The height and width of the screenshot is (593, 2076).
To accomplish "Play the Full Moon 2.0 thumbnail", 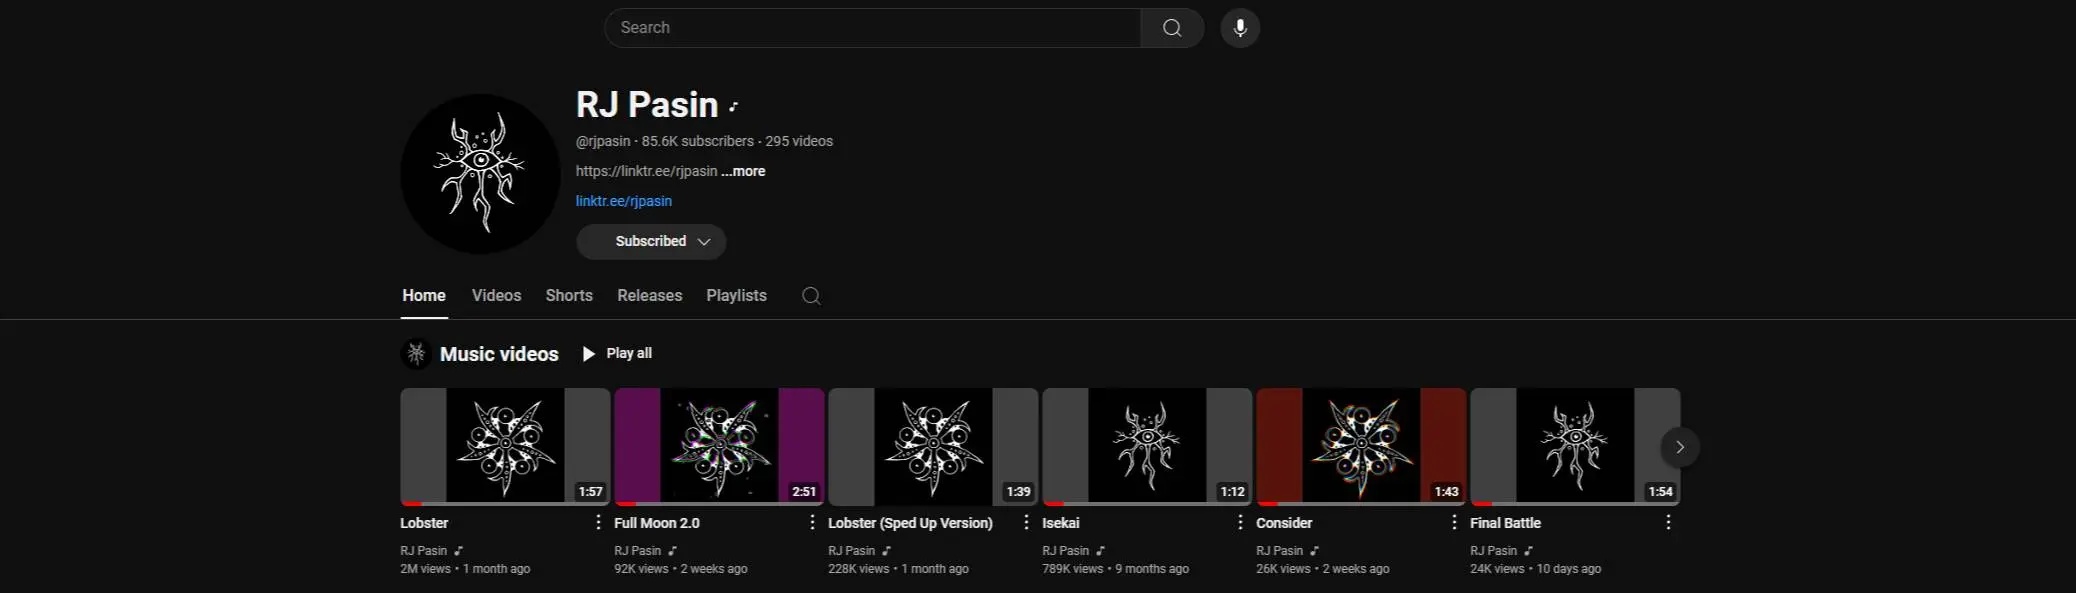I will [x=719, y=447].
